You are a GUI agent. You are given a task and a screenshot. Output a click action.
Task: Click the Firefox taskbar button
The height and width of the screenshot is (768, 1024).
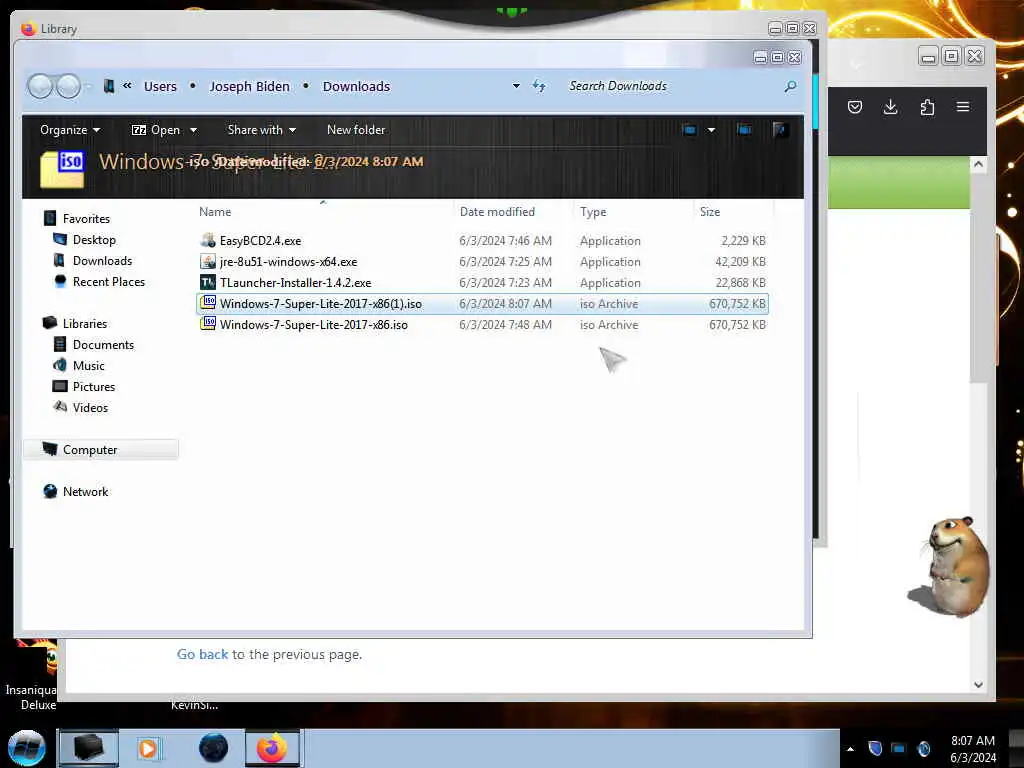pyautogui.click(x=272, y=748)
